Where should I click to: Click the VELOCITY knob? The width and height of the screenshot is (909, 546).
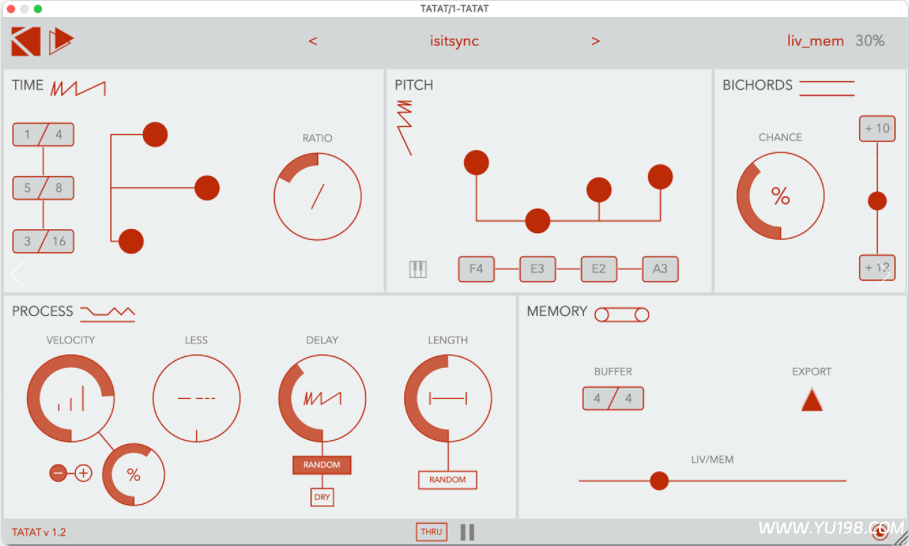pos(71,399)
